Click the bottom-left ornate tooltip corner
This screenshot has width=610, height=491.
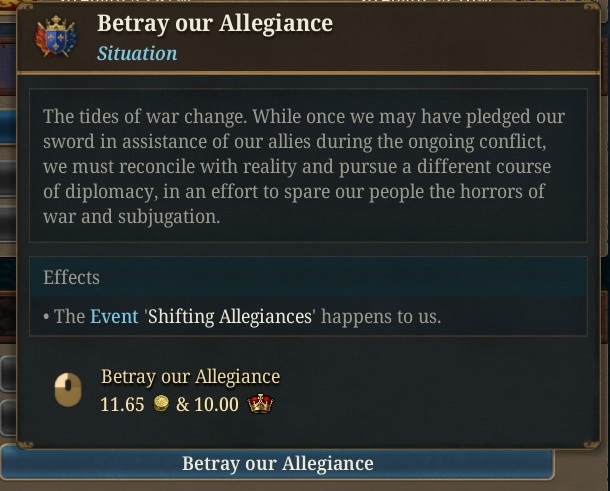tap(26, 444)
